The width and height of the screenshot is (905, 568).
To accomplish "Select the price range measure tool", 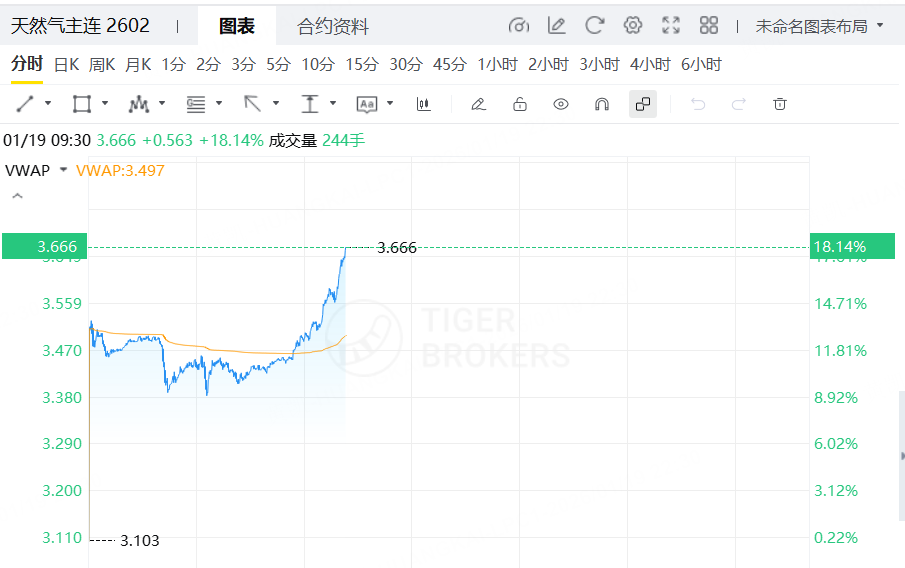I will tap(310, 104).
